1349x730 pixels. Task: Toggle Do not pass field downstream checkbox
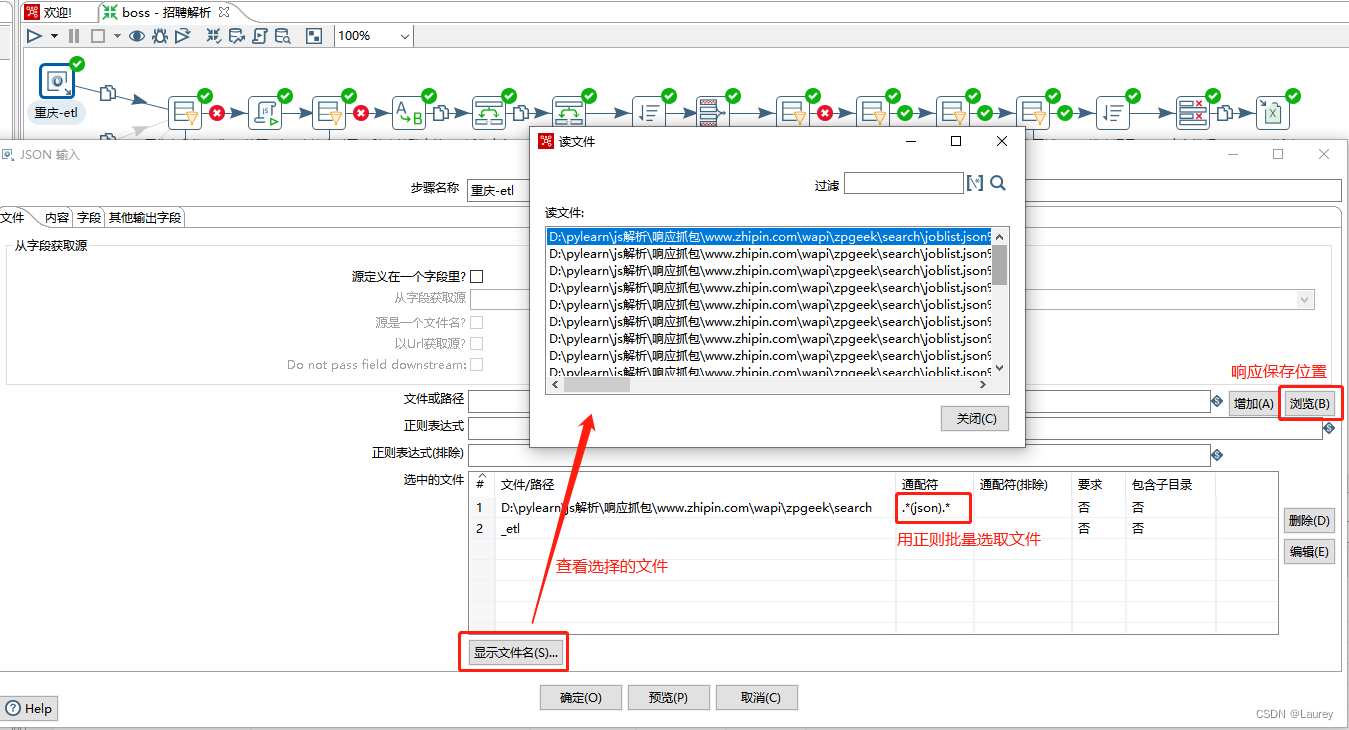click(477, 365)
